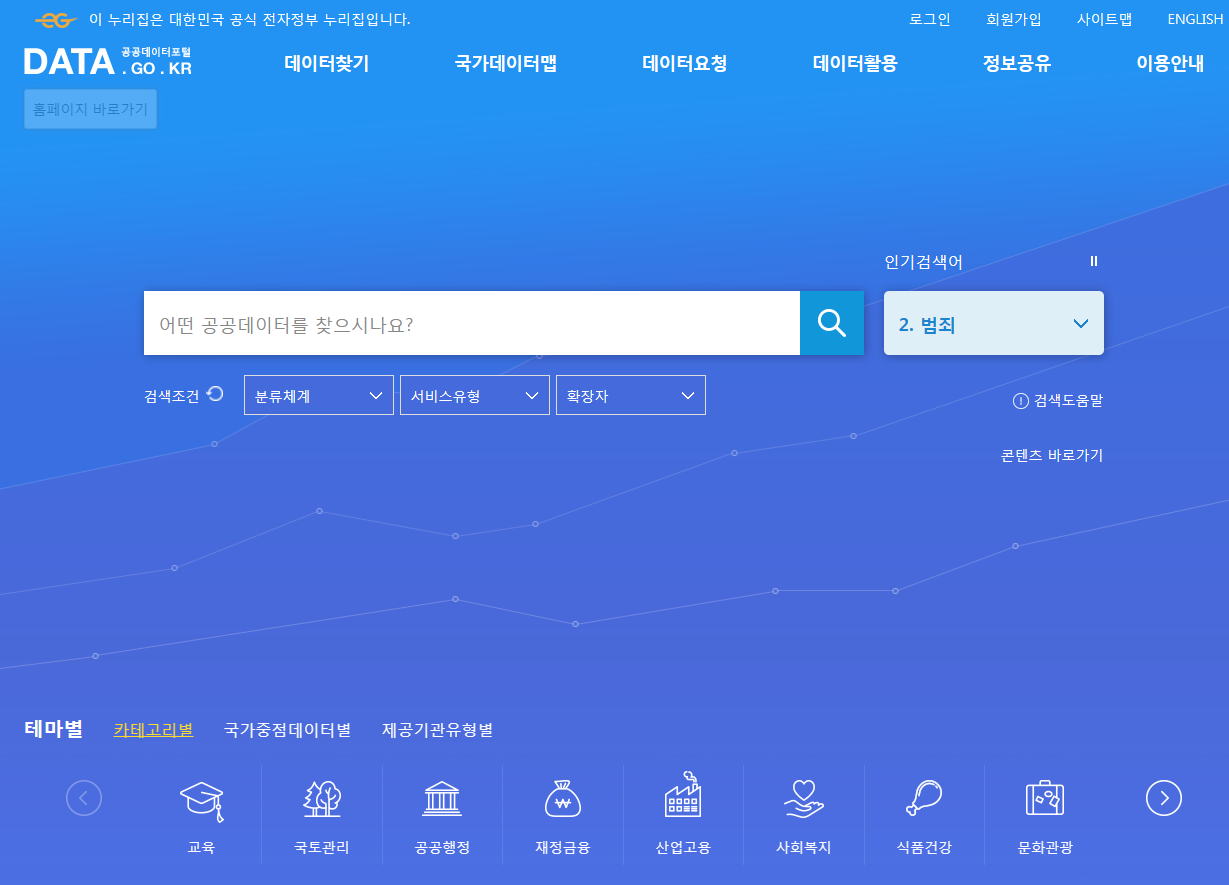Click the 홈페이지 바로가기 button
Screen dimensions: 1229x885
tap(91, 109)
